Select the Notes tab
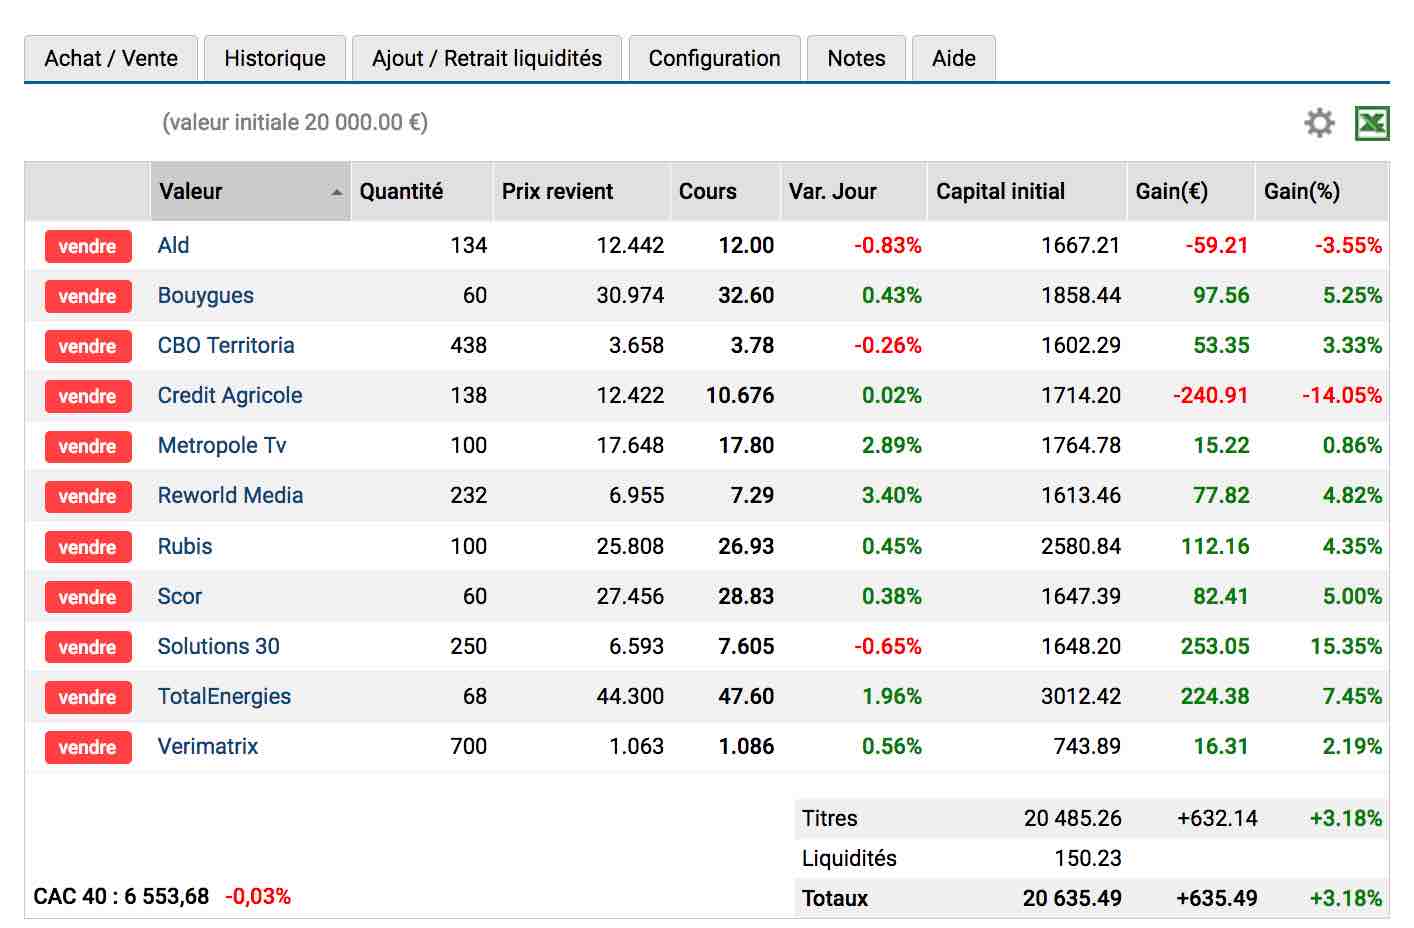 856,58
